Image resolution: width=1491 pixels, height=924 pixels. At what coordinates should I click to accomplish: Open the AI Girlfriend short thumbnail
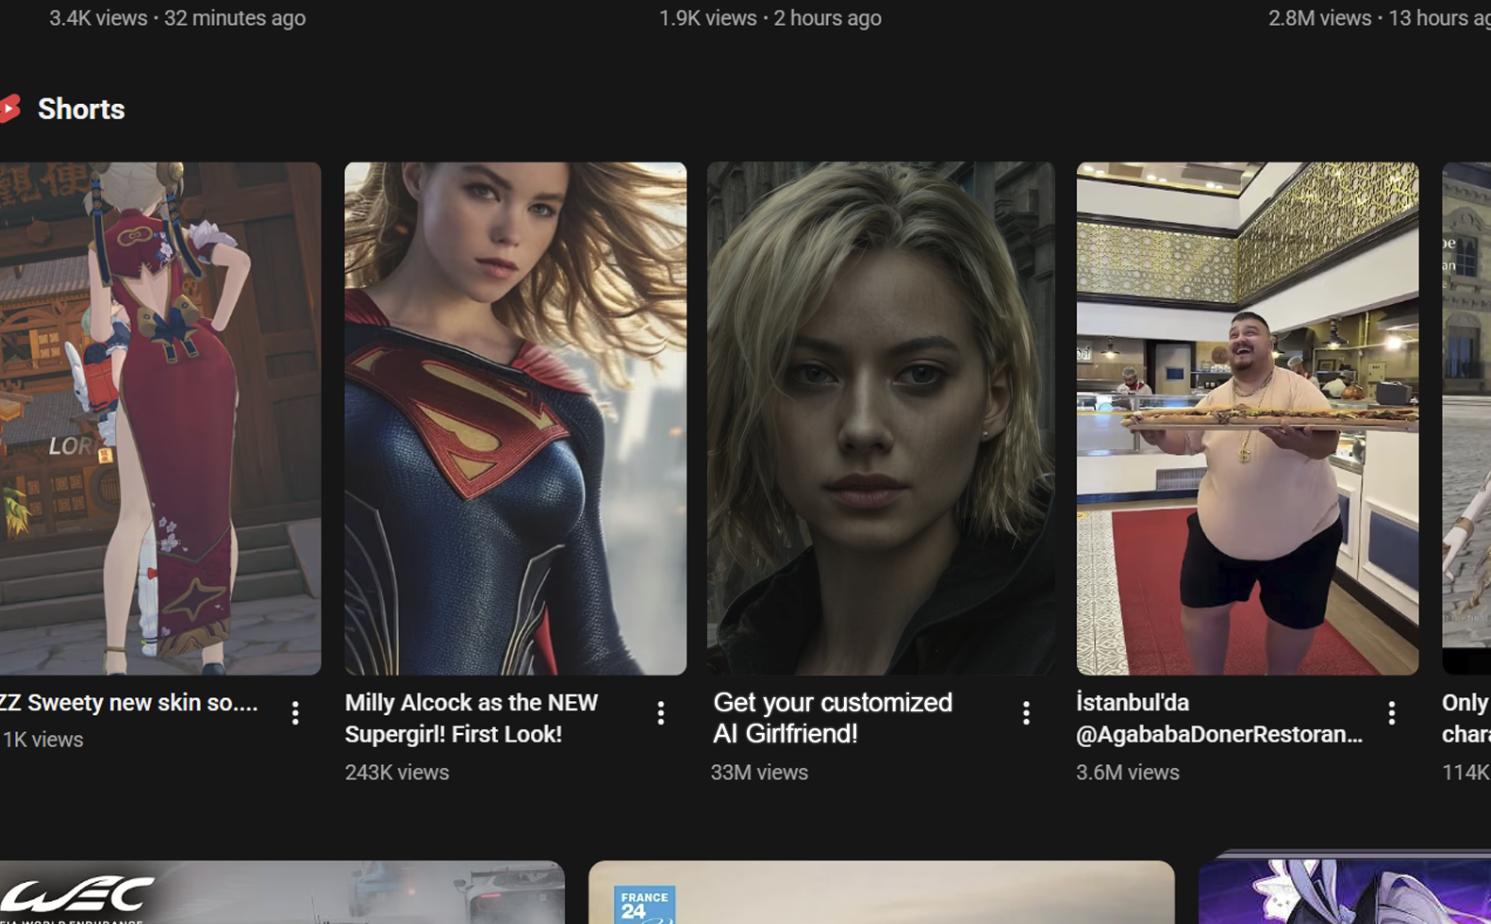coord(880,418)
